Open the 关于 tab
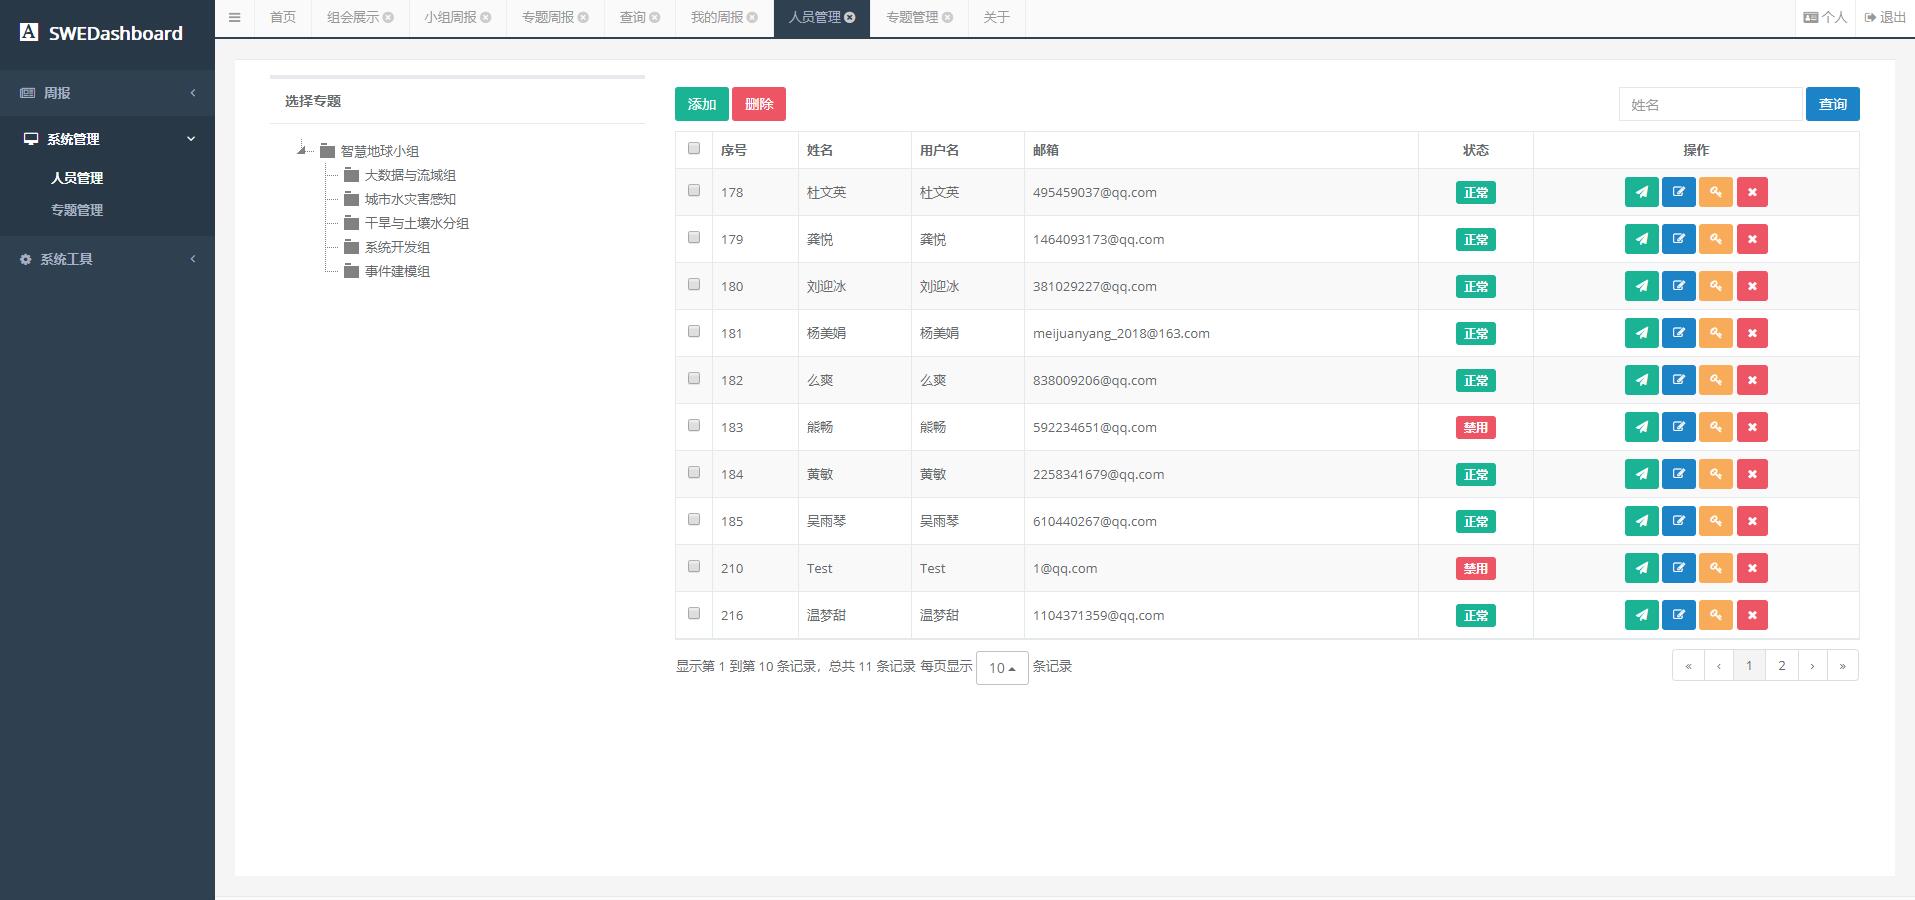Screen dimensions: 1915x900 (x=996, y=17)
